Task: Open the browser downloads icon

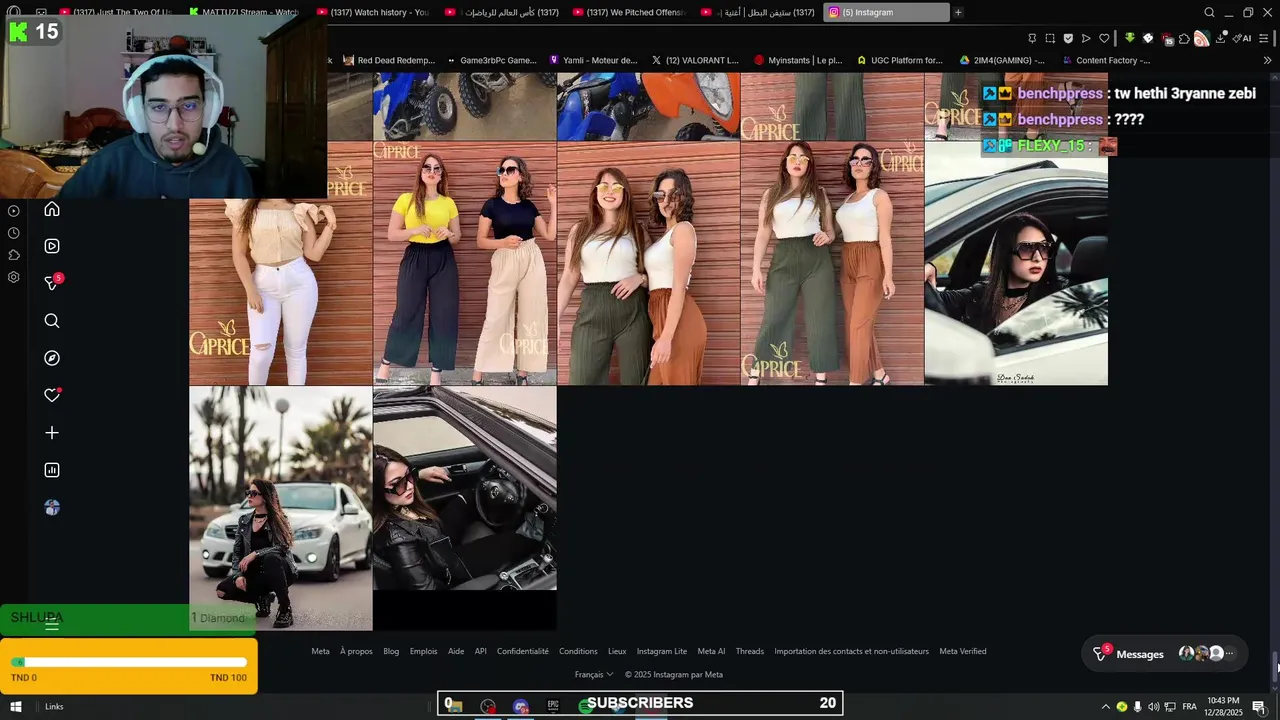Action: point(1221,38)
